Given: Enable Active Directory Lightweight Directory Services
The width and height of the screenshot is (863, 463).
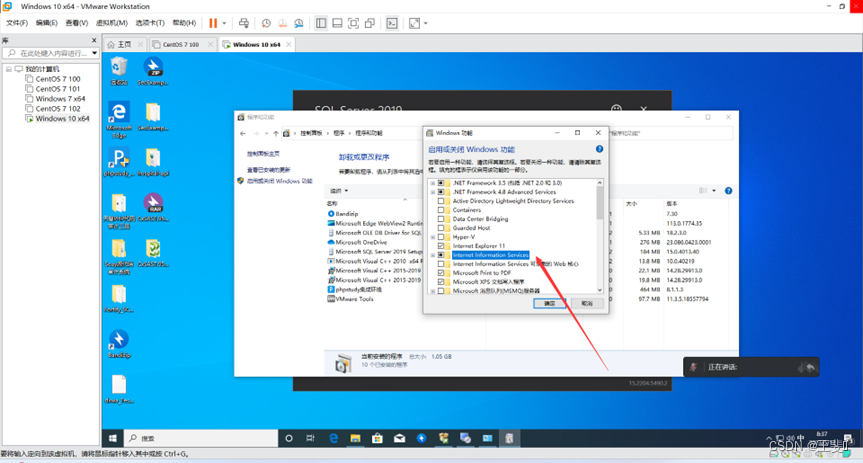Looking at the screenshot, I should (441, 201).
